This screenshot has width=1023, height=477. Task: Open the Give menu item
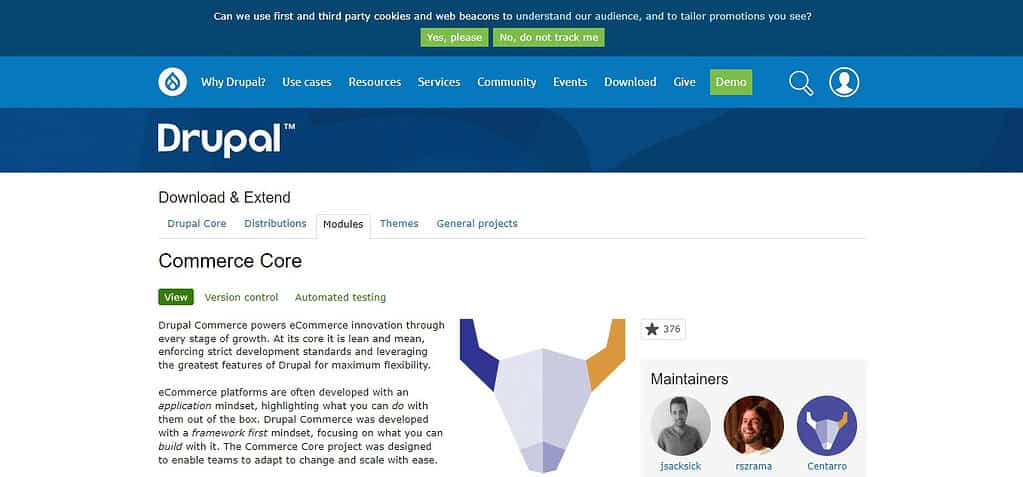[x=684, y=82]
